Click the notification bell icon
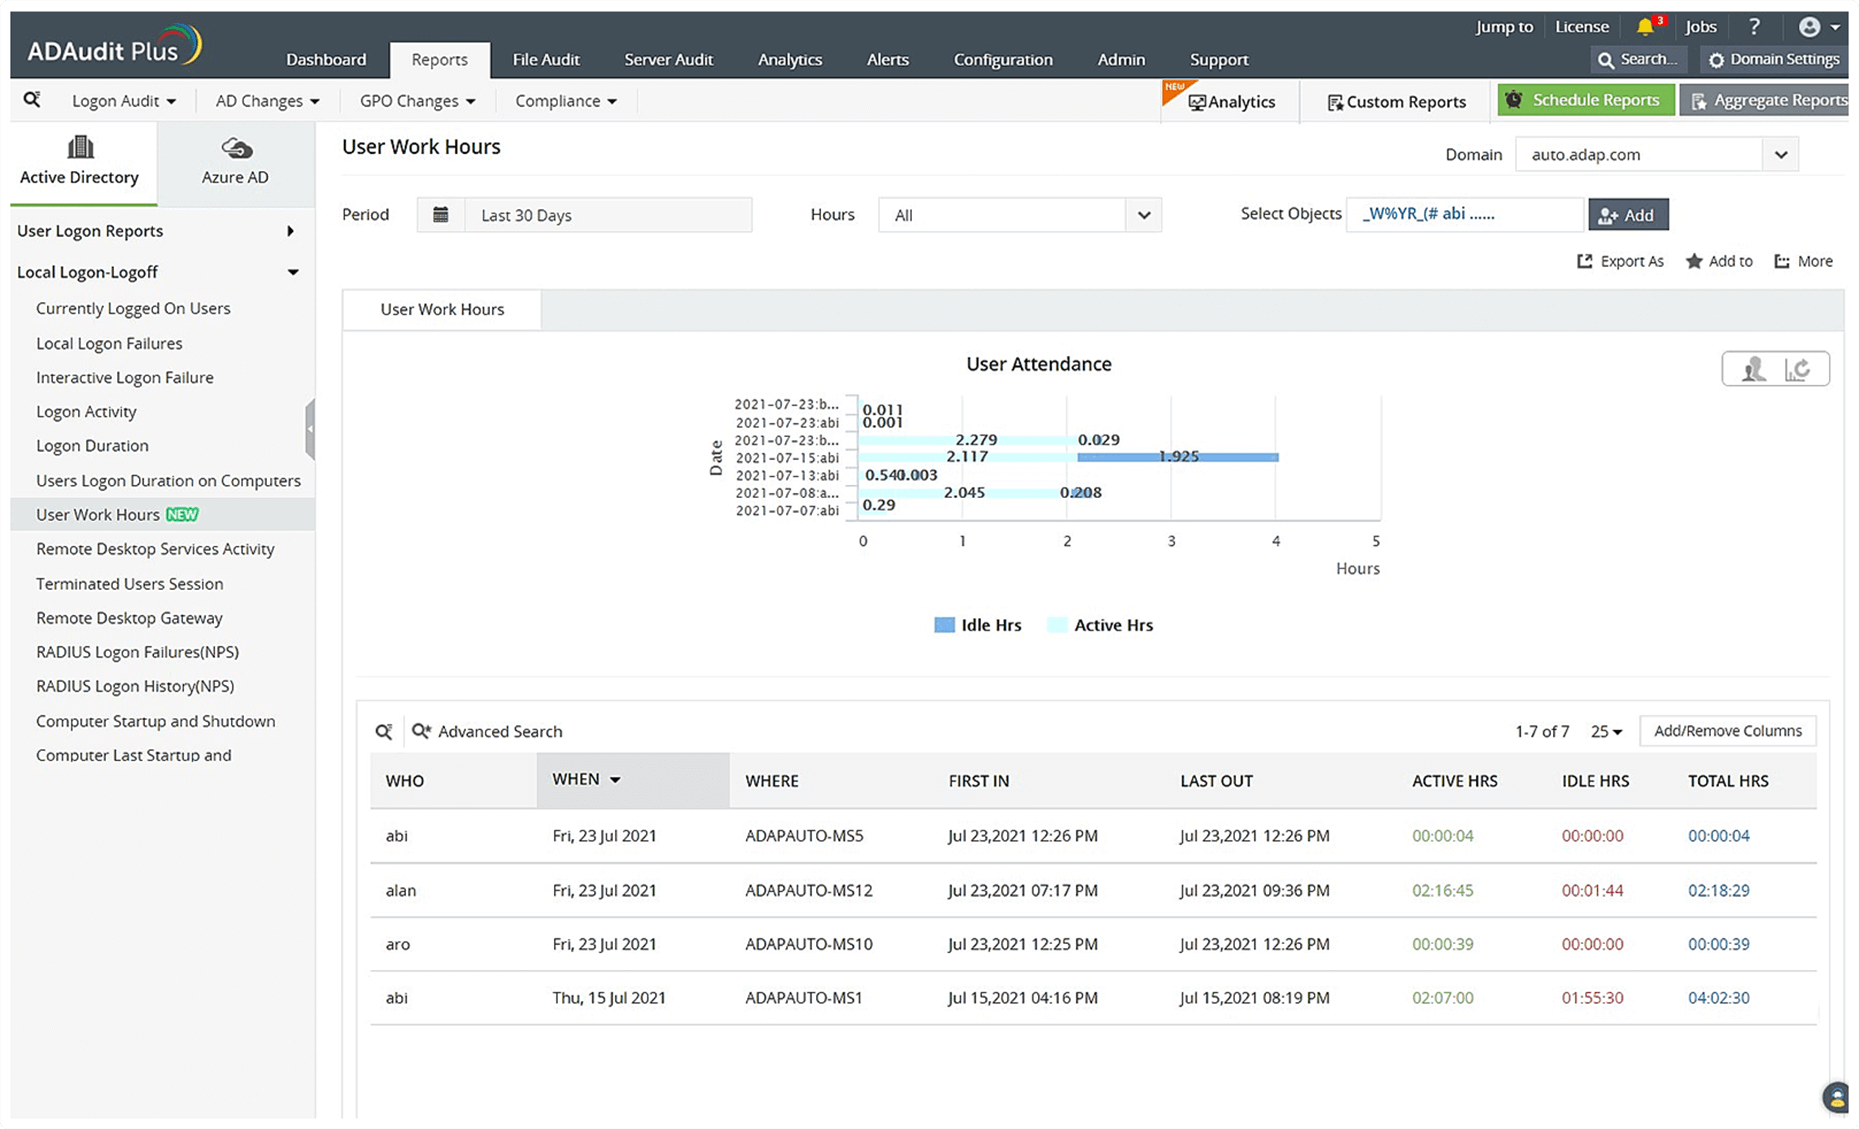Image resolution: width=1859 pixels, height=1129 pixels. [x=1644, y=27]
